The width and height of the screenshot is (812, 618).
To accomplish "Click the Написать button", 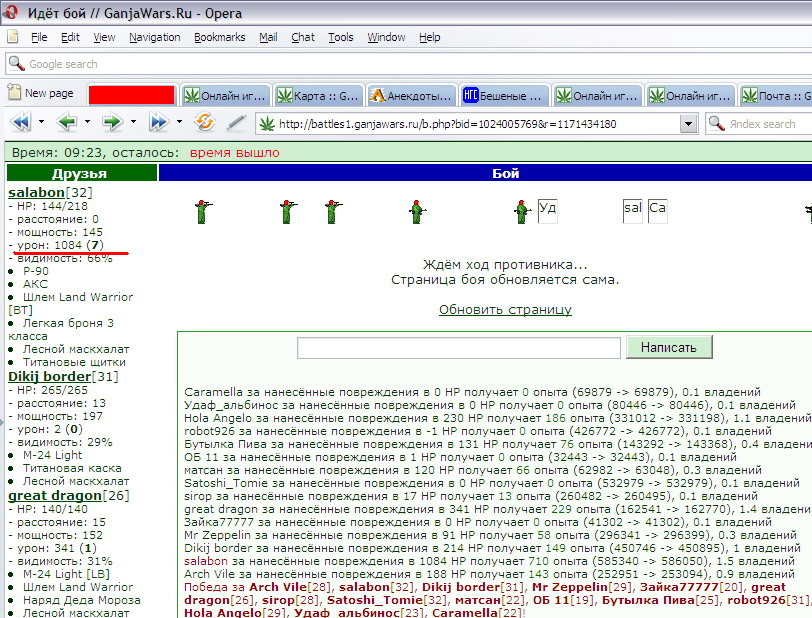I will click(x=669, y=347).
